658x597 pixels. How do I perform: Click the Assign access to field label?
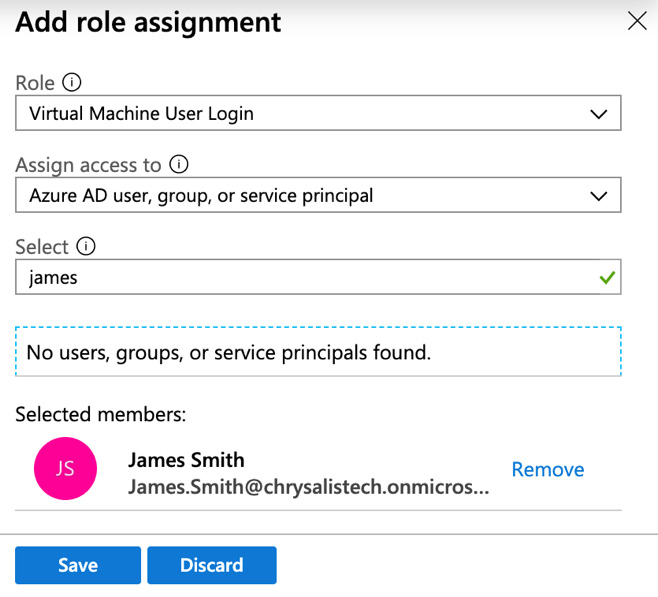[x=88, y=165]
